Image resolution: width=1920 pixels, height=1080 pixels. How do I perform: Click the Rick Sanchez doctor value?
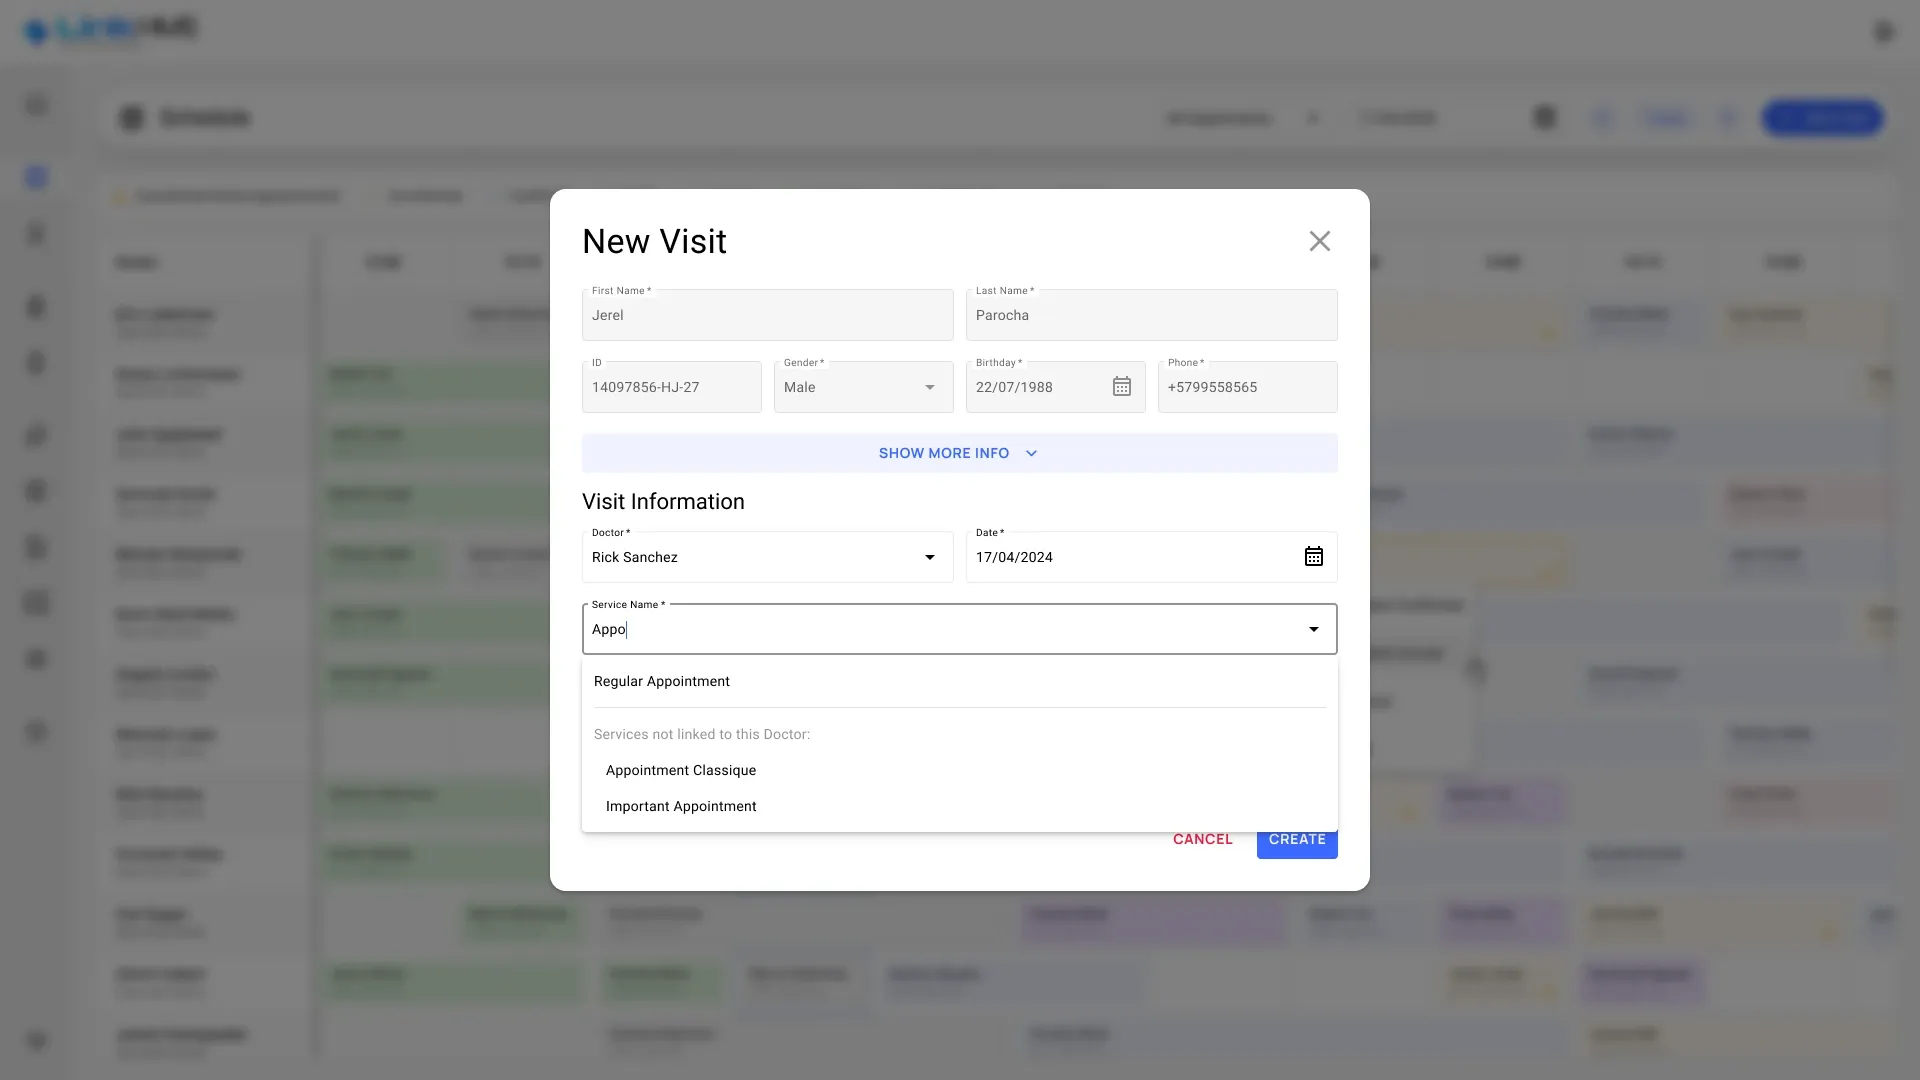pos(635,557)
